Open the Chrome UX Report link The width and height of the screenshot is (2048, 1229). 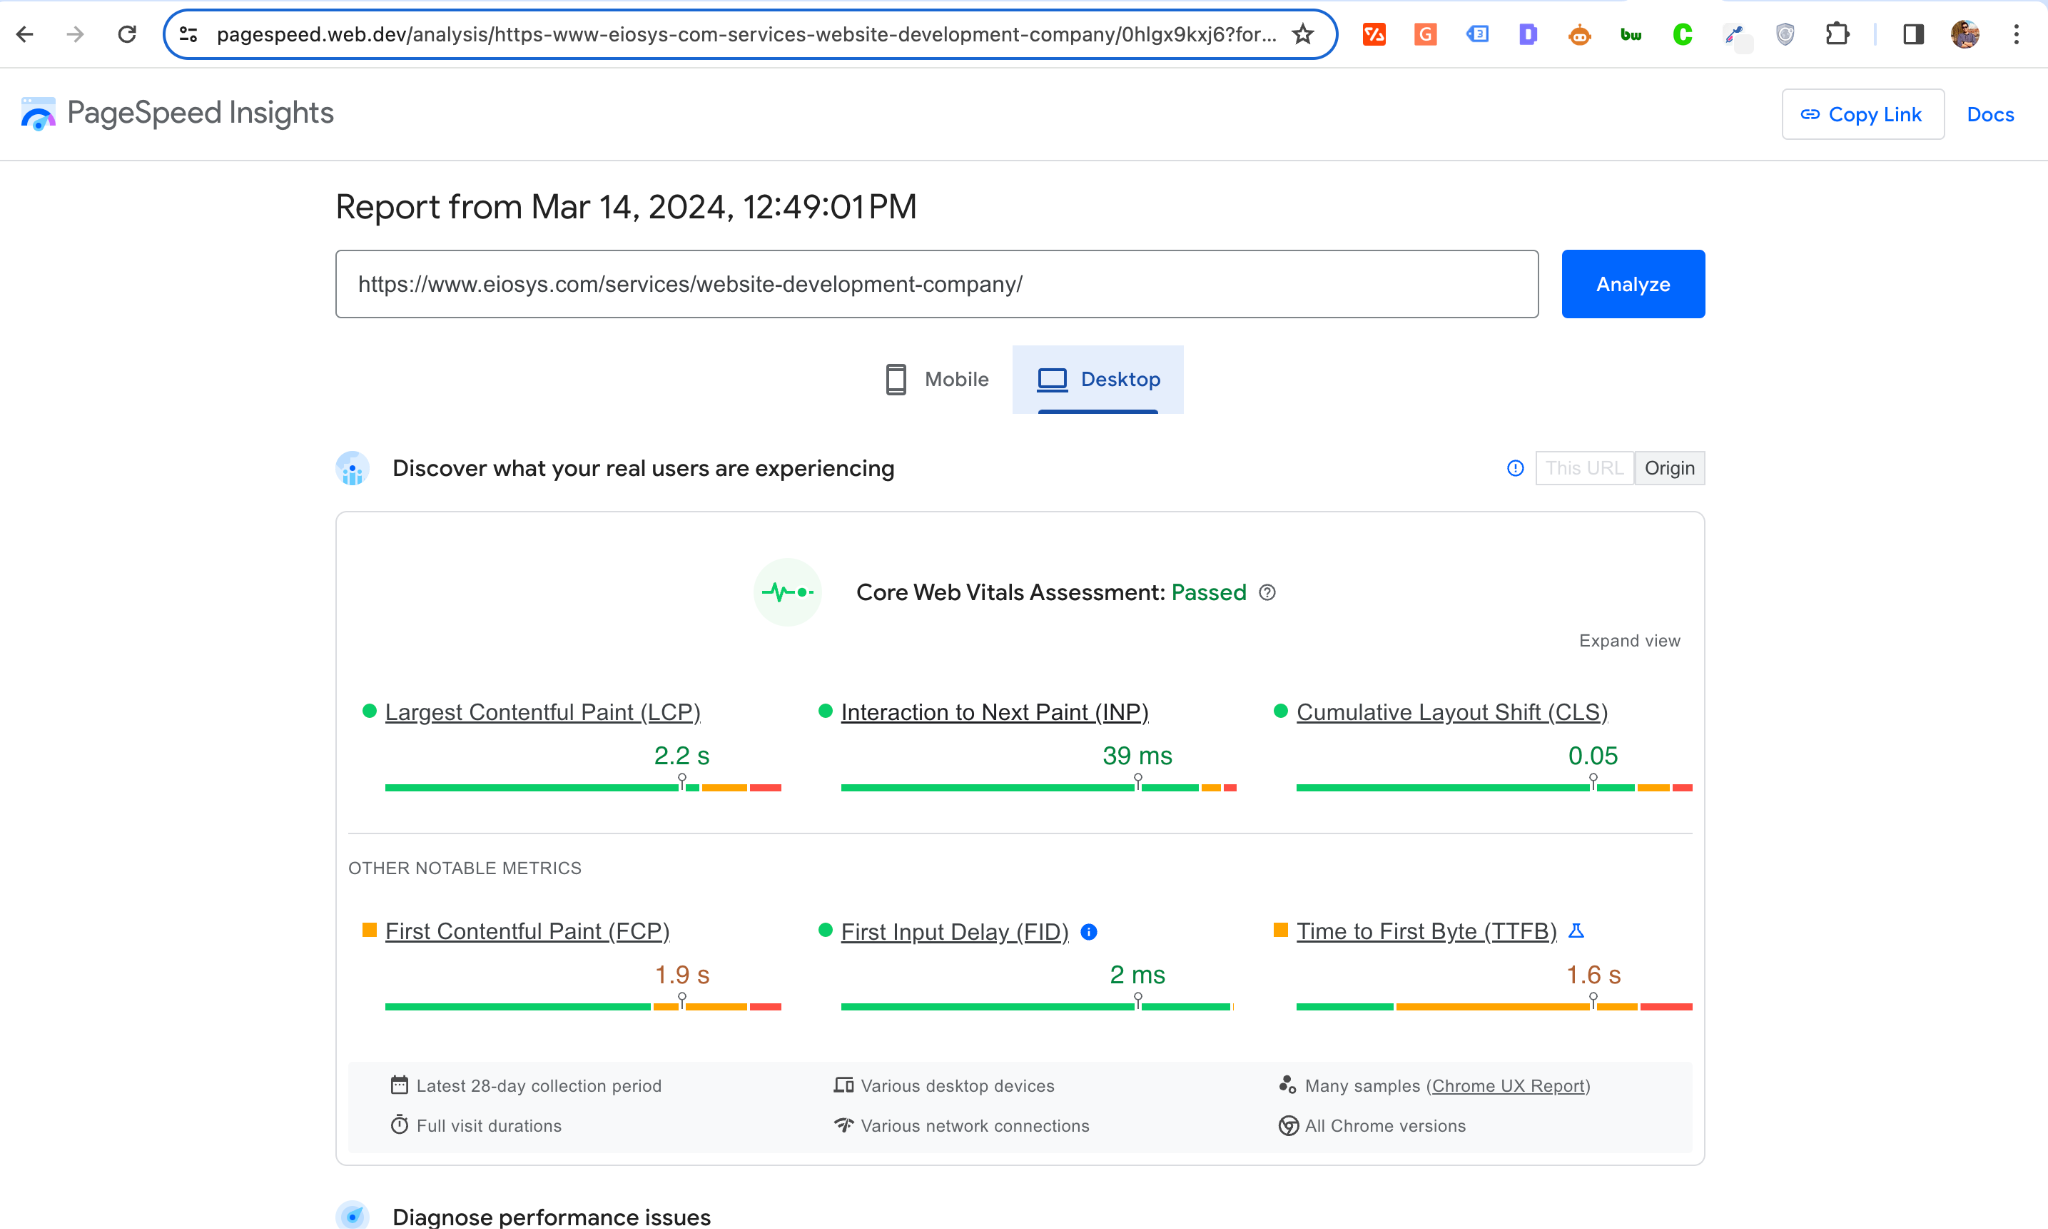[1508, 1086]
